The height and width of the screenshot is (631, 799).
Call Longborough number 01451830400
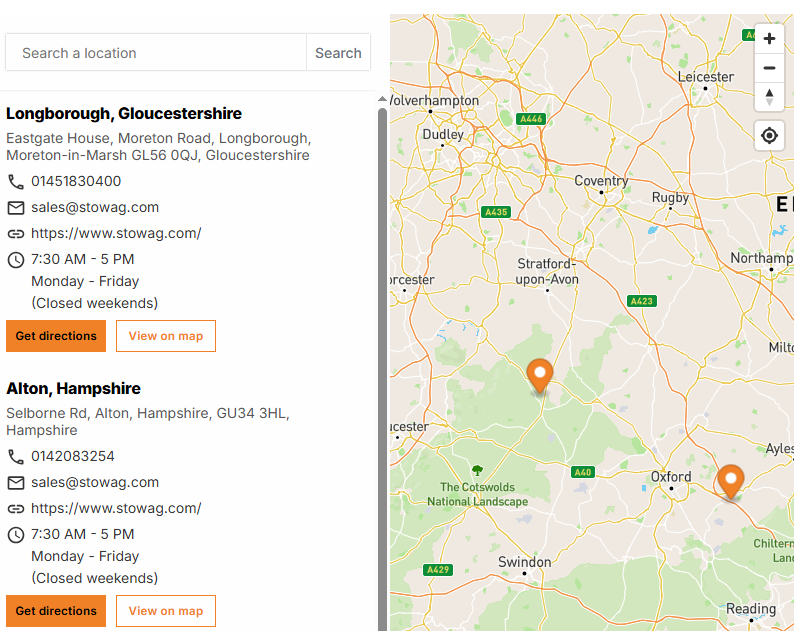point(76,182)
